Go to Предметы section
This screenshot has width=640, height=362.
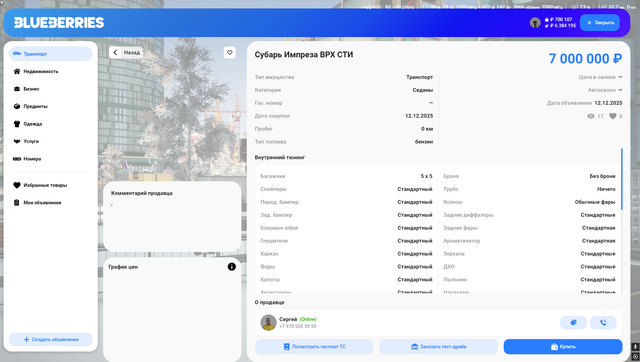[51, 107]
